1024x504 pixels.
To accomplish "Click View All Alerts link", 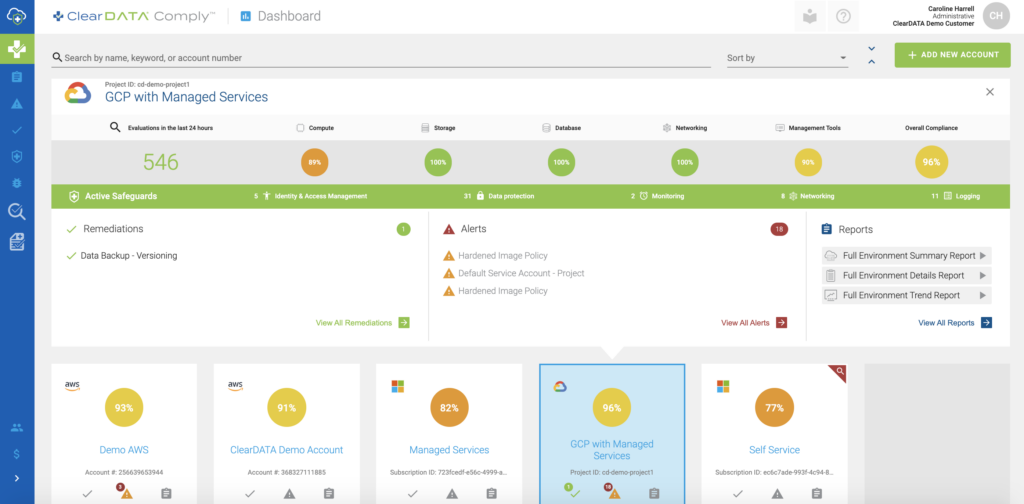I will click(x=754, y=323).
